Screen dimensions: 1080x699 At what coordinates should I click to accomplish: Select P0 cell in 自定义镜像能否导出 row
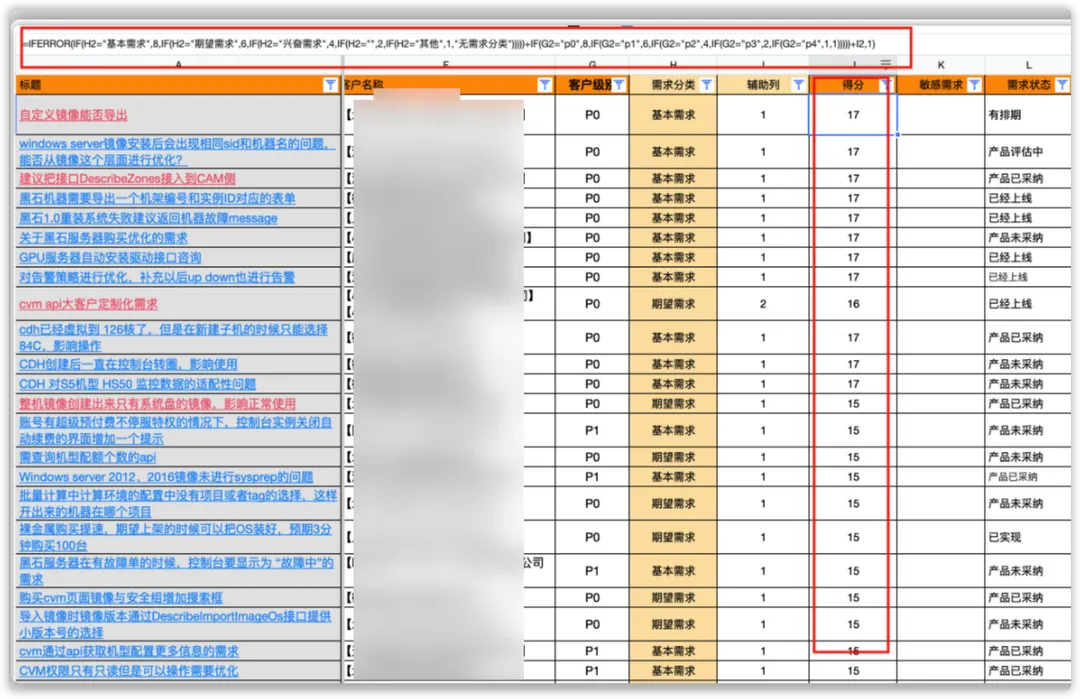tap(592, 115)
